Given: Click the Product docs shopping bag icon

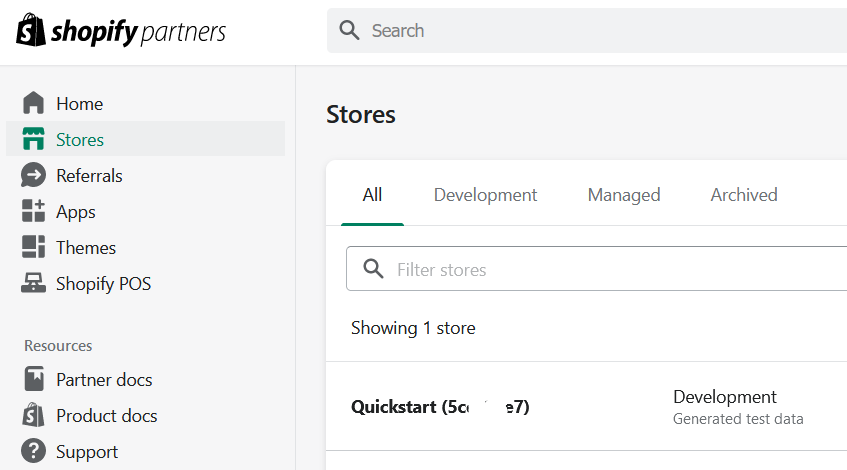Looking at the screenshot, I should (34, 416).
